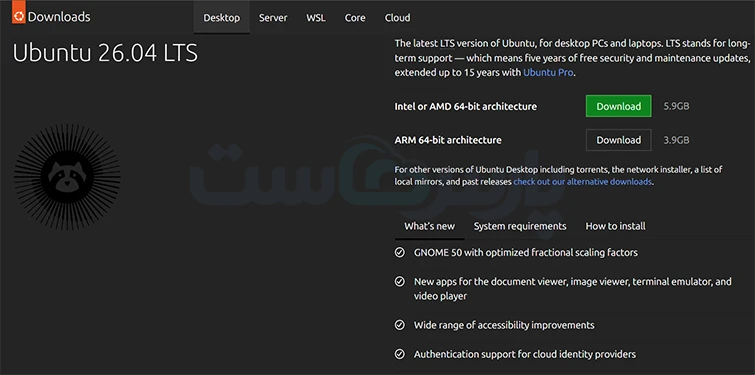Click check icon beside New apps item
Screen dimensions: 755x375
400,282
